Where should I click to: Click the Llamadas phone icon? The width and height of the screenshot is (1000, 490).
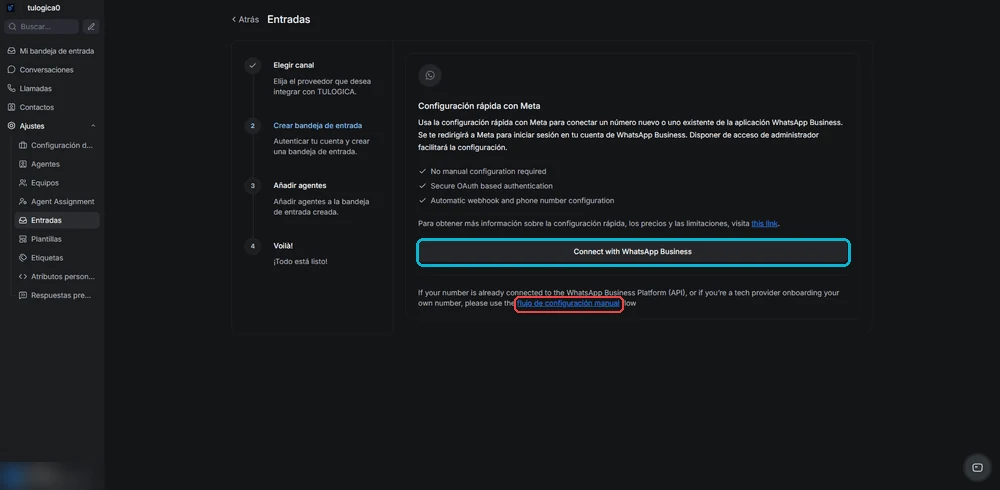click(11, 89)
